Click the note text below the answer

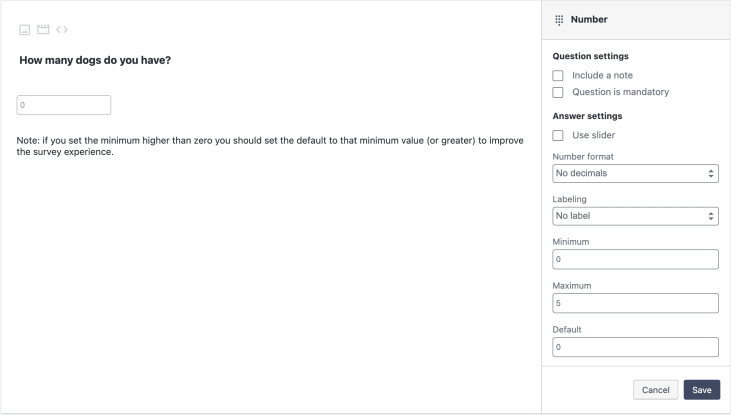(x=270, y=146)
